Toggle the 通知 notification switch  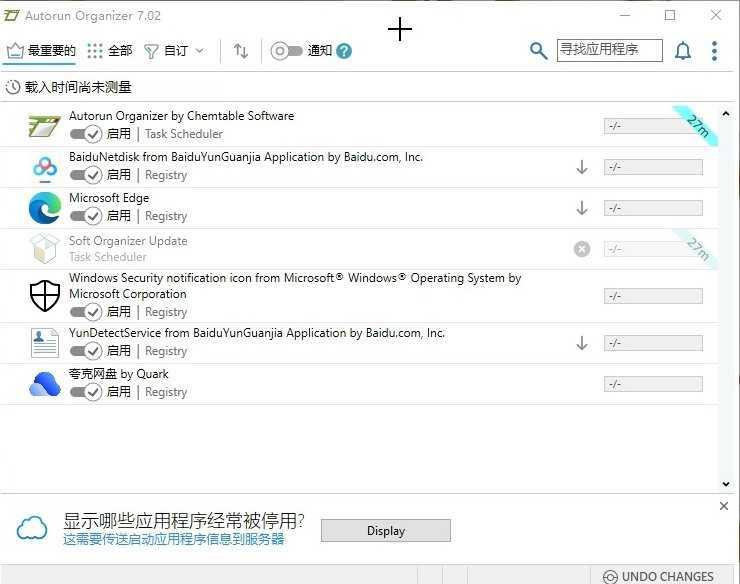(x=286, y=51)
